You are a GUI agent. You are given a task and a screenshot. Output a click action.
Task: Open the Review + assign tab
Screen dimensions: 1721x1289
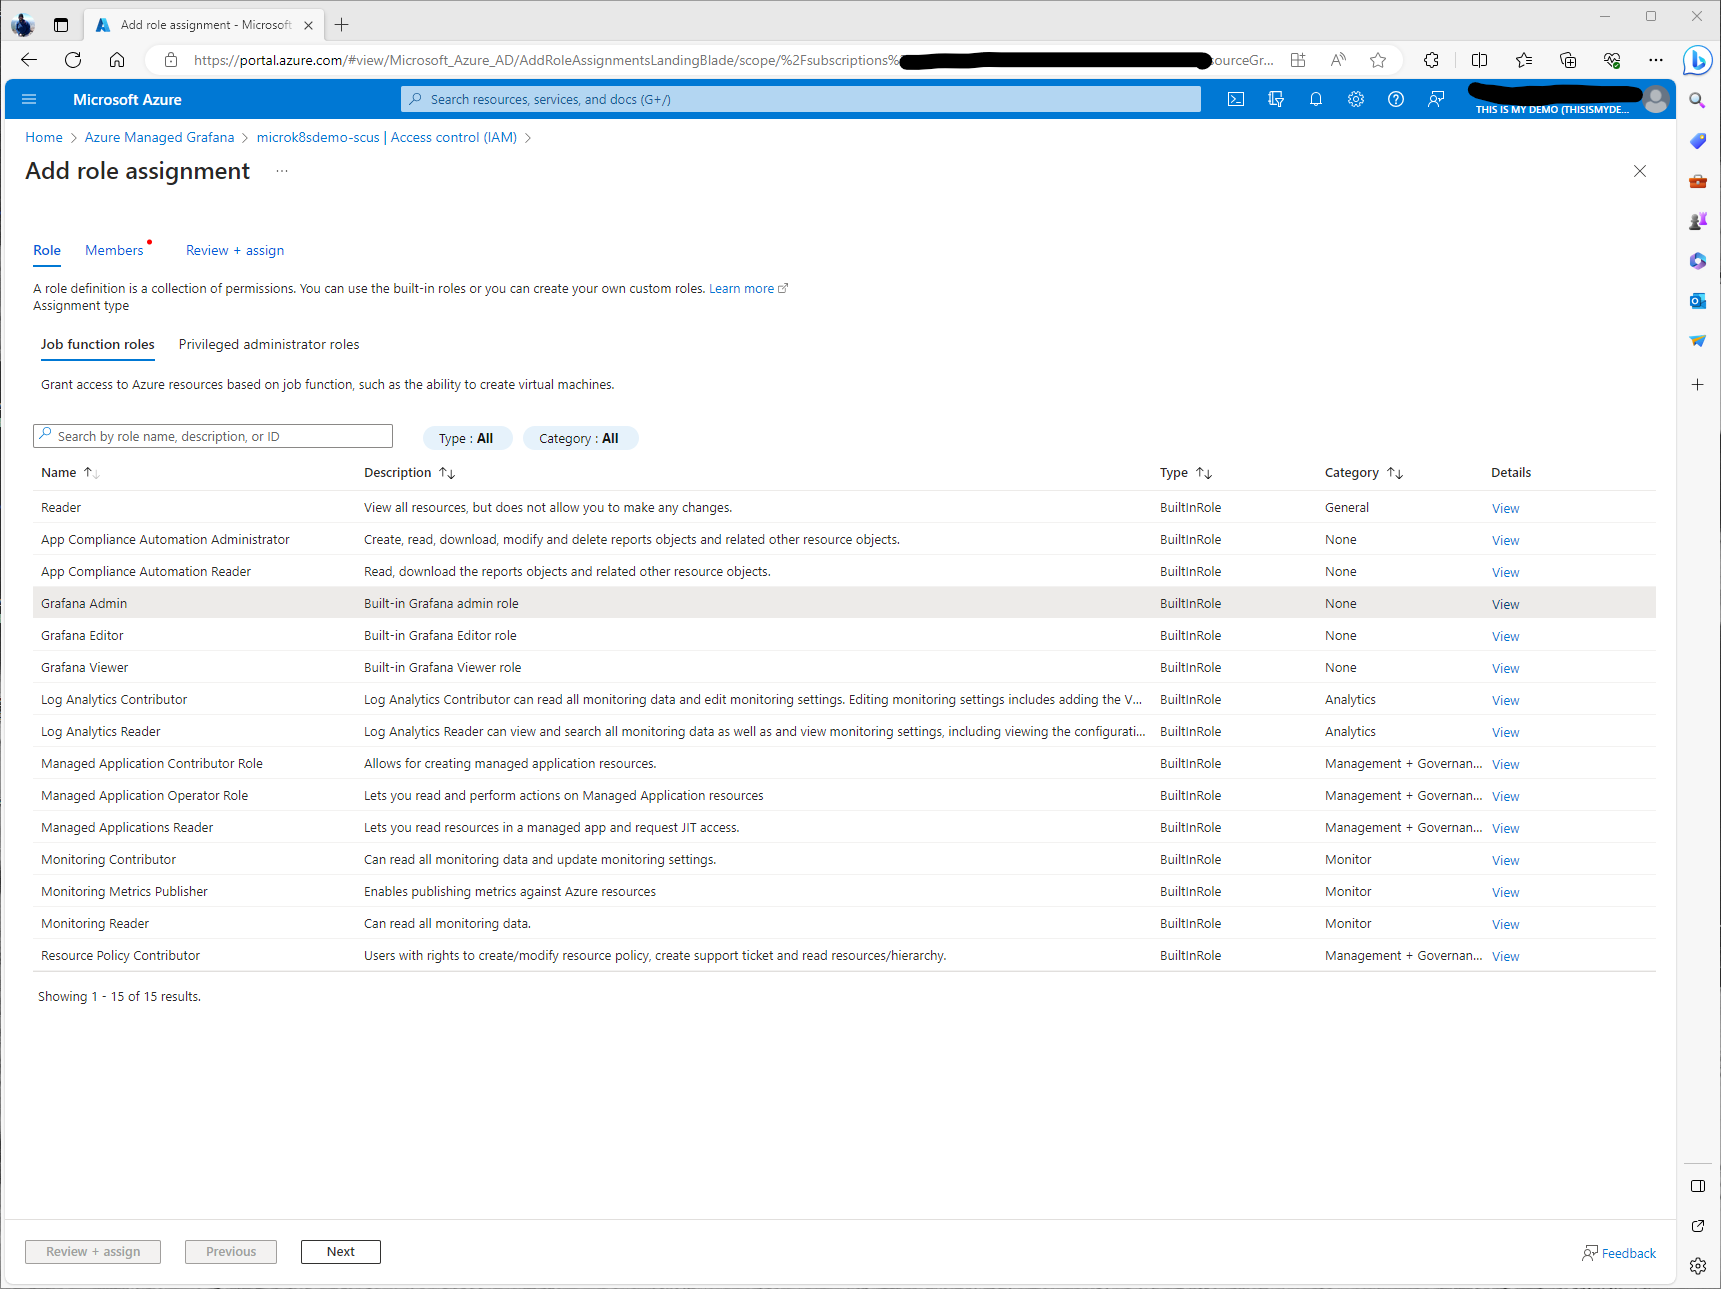click(x=235, y=250)
